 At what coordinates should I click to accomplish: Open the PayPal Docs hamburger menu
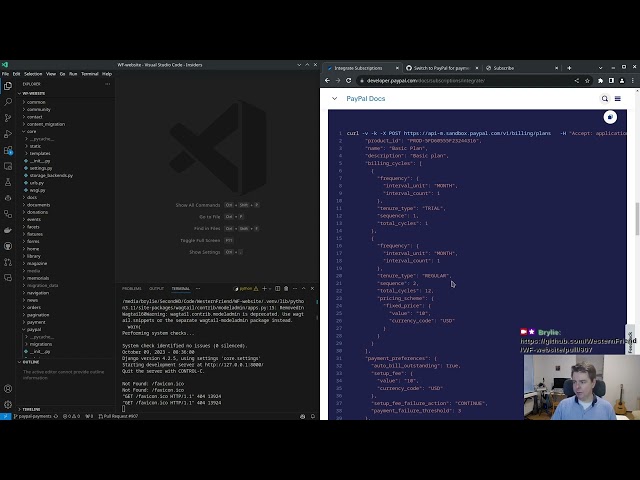pos(618,98)
